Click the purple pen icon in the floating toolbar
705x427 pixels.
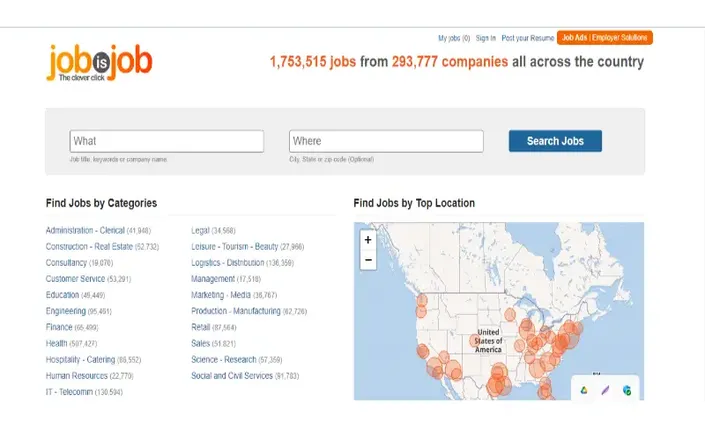coord(605,390)
